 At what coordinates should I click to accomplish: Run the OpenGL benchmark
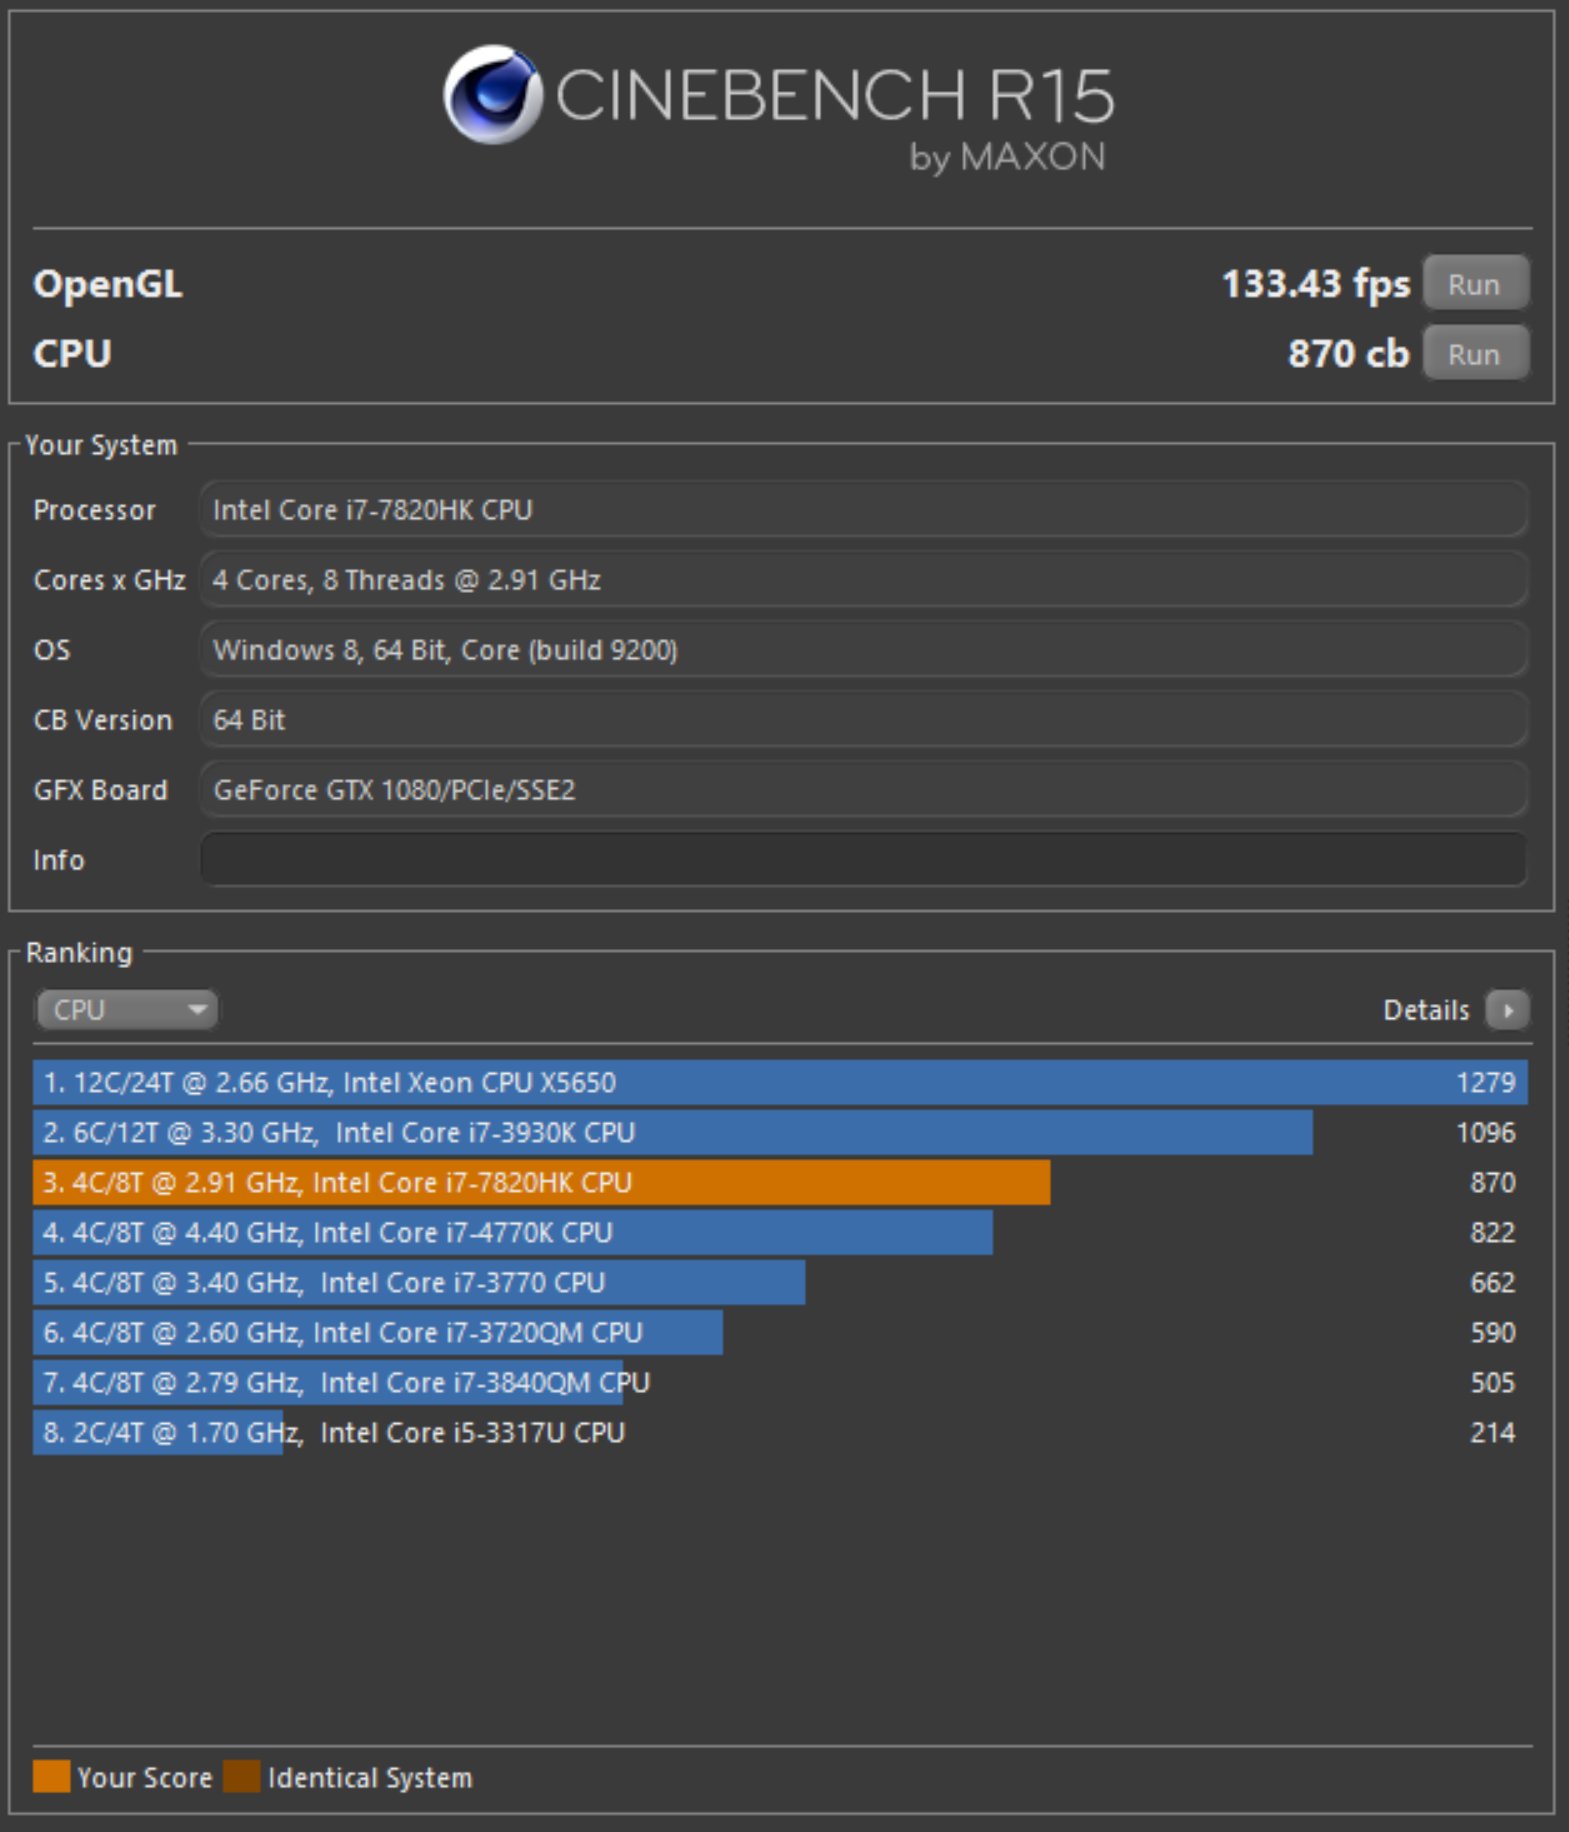pos(1475,284)
